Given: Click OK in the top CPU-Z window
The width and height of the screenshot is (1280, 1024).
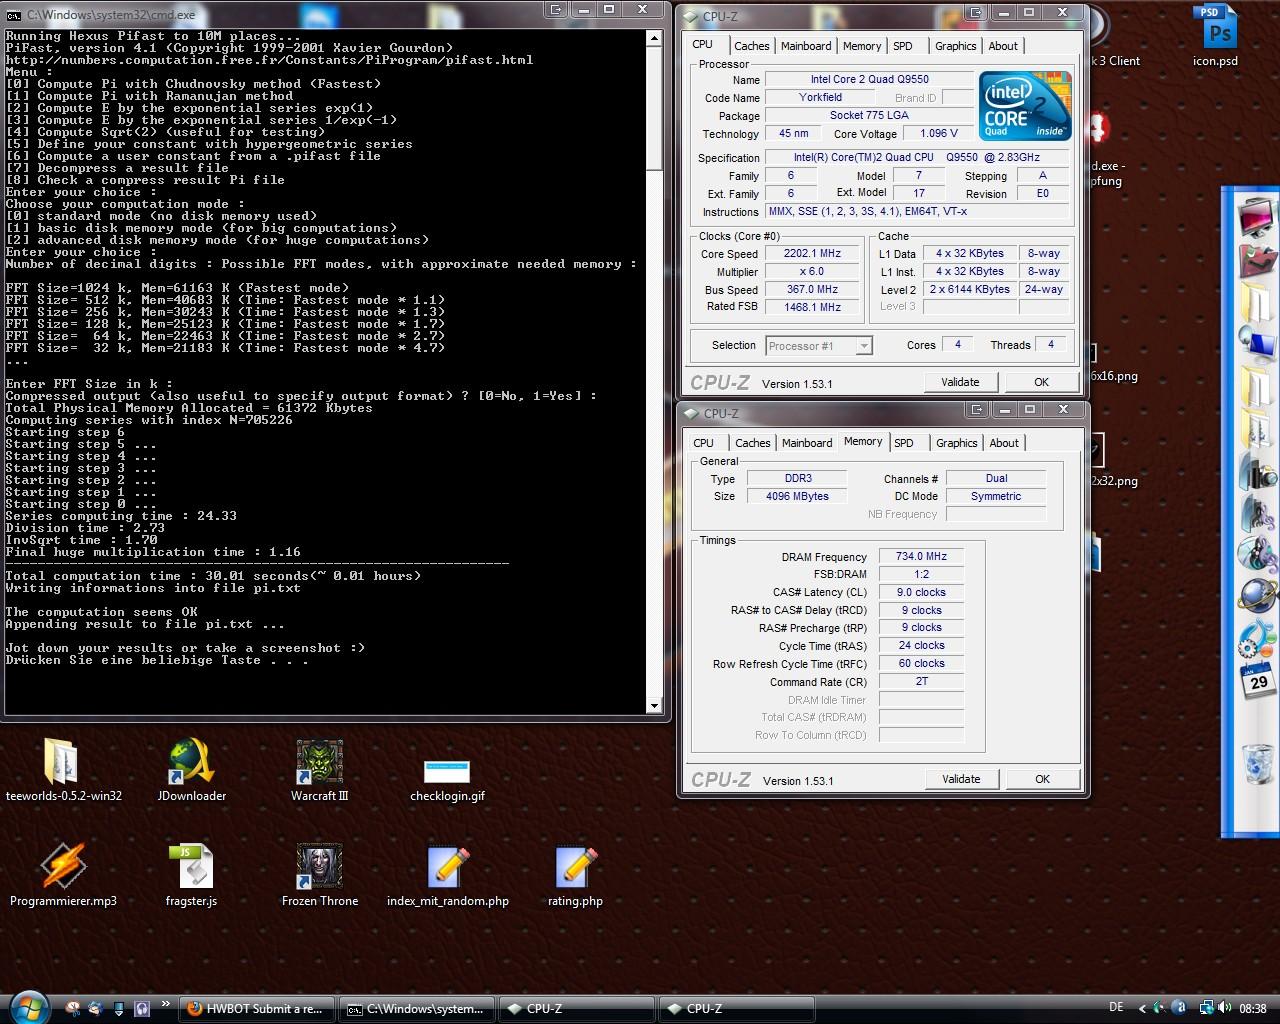Looking at the screenshot, I should [1041, 382].
